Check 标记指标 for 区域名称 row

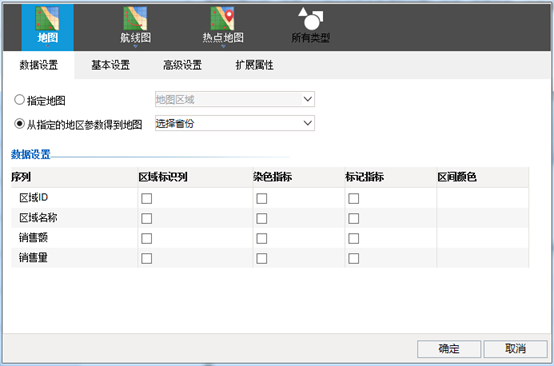[x=354, y=218]
